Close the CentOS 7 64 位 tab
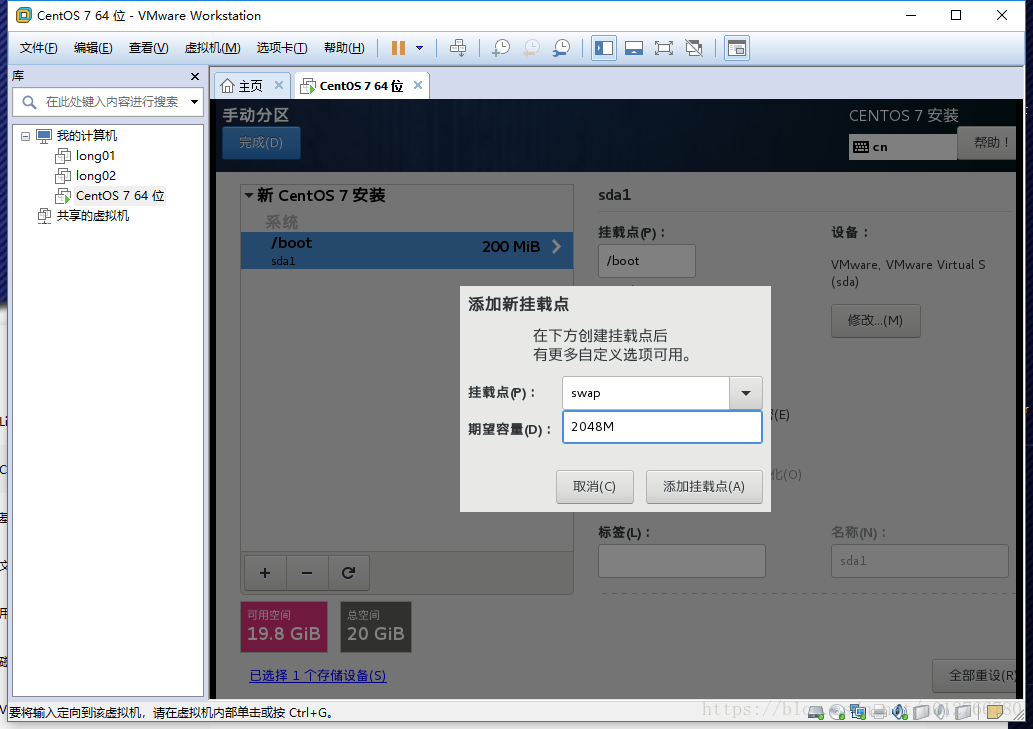 [418, 85]
